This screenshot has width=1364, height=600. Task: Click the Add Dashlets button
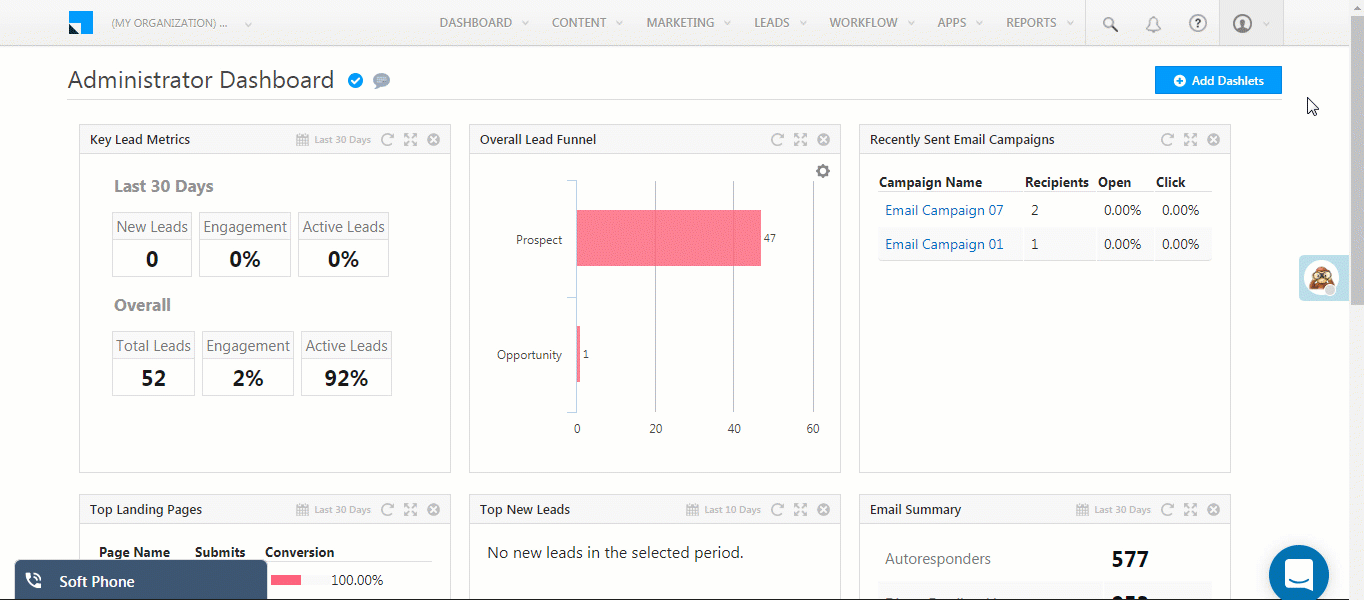tap(1218, 80)
